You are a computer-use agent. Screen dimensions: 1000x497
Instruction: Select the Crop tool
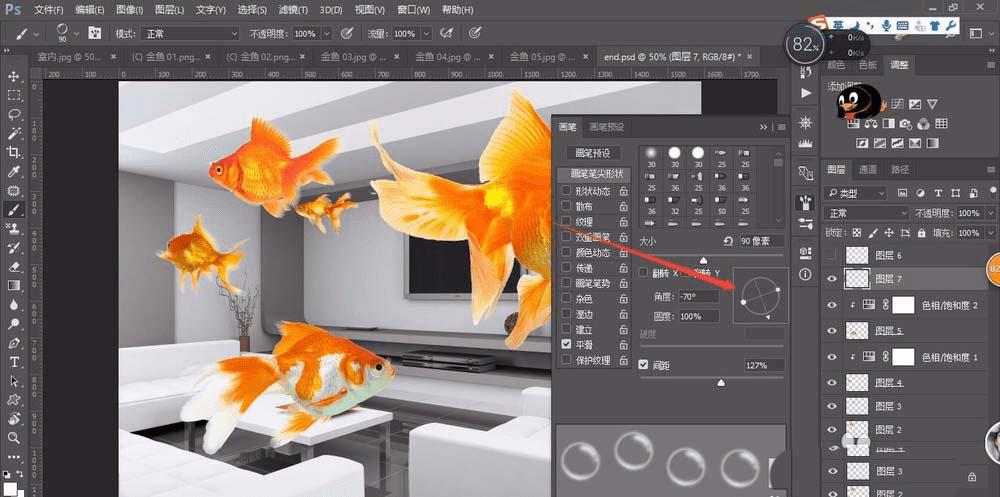pos(13,152)
